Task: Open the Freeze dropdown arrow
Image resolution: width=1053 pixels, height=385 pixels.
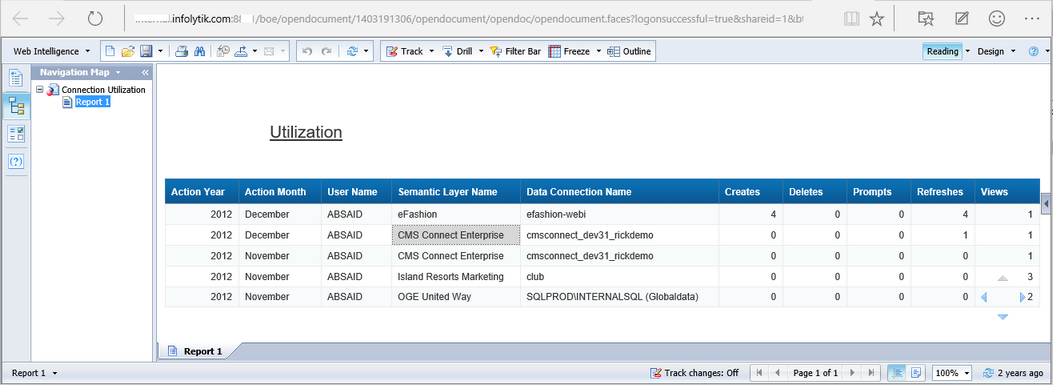Action: click(x=598, y=51)
